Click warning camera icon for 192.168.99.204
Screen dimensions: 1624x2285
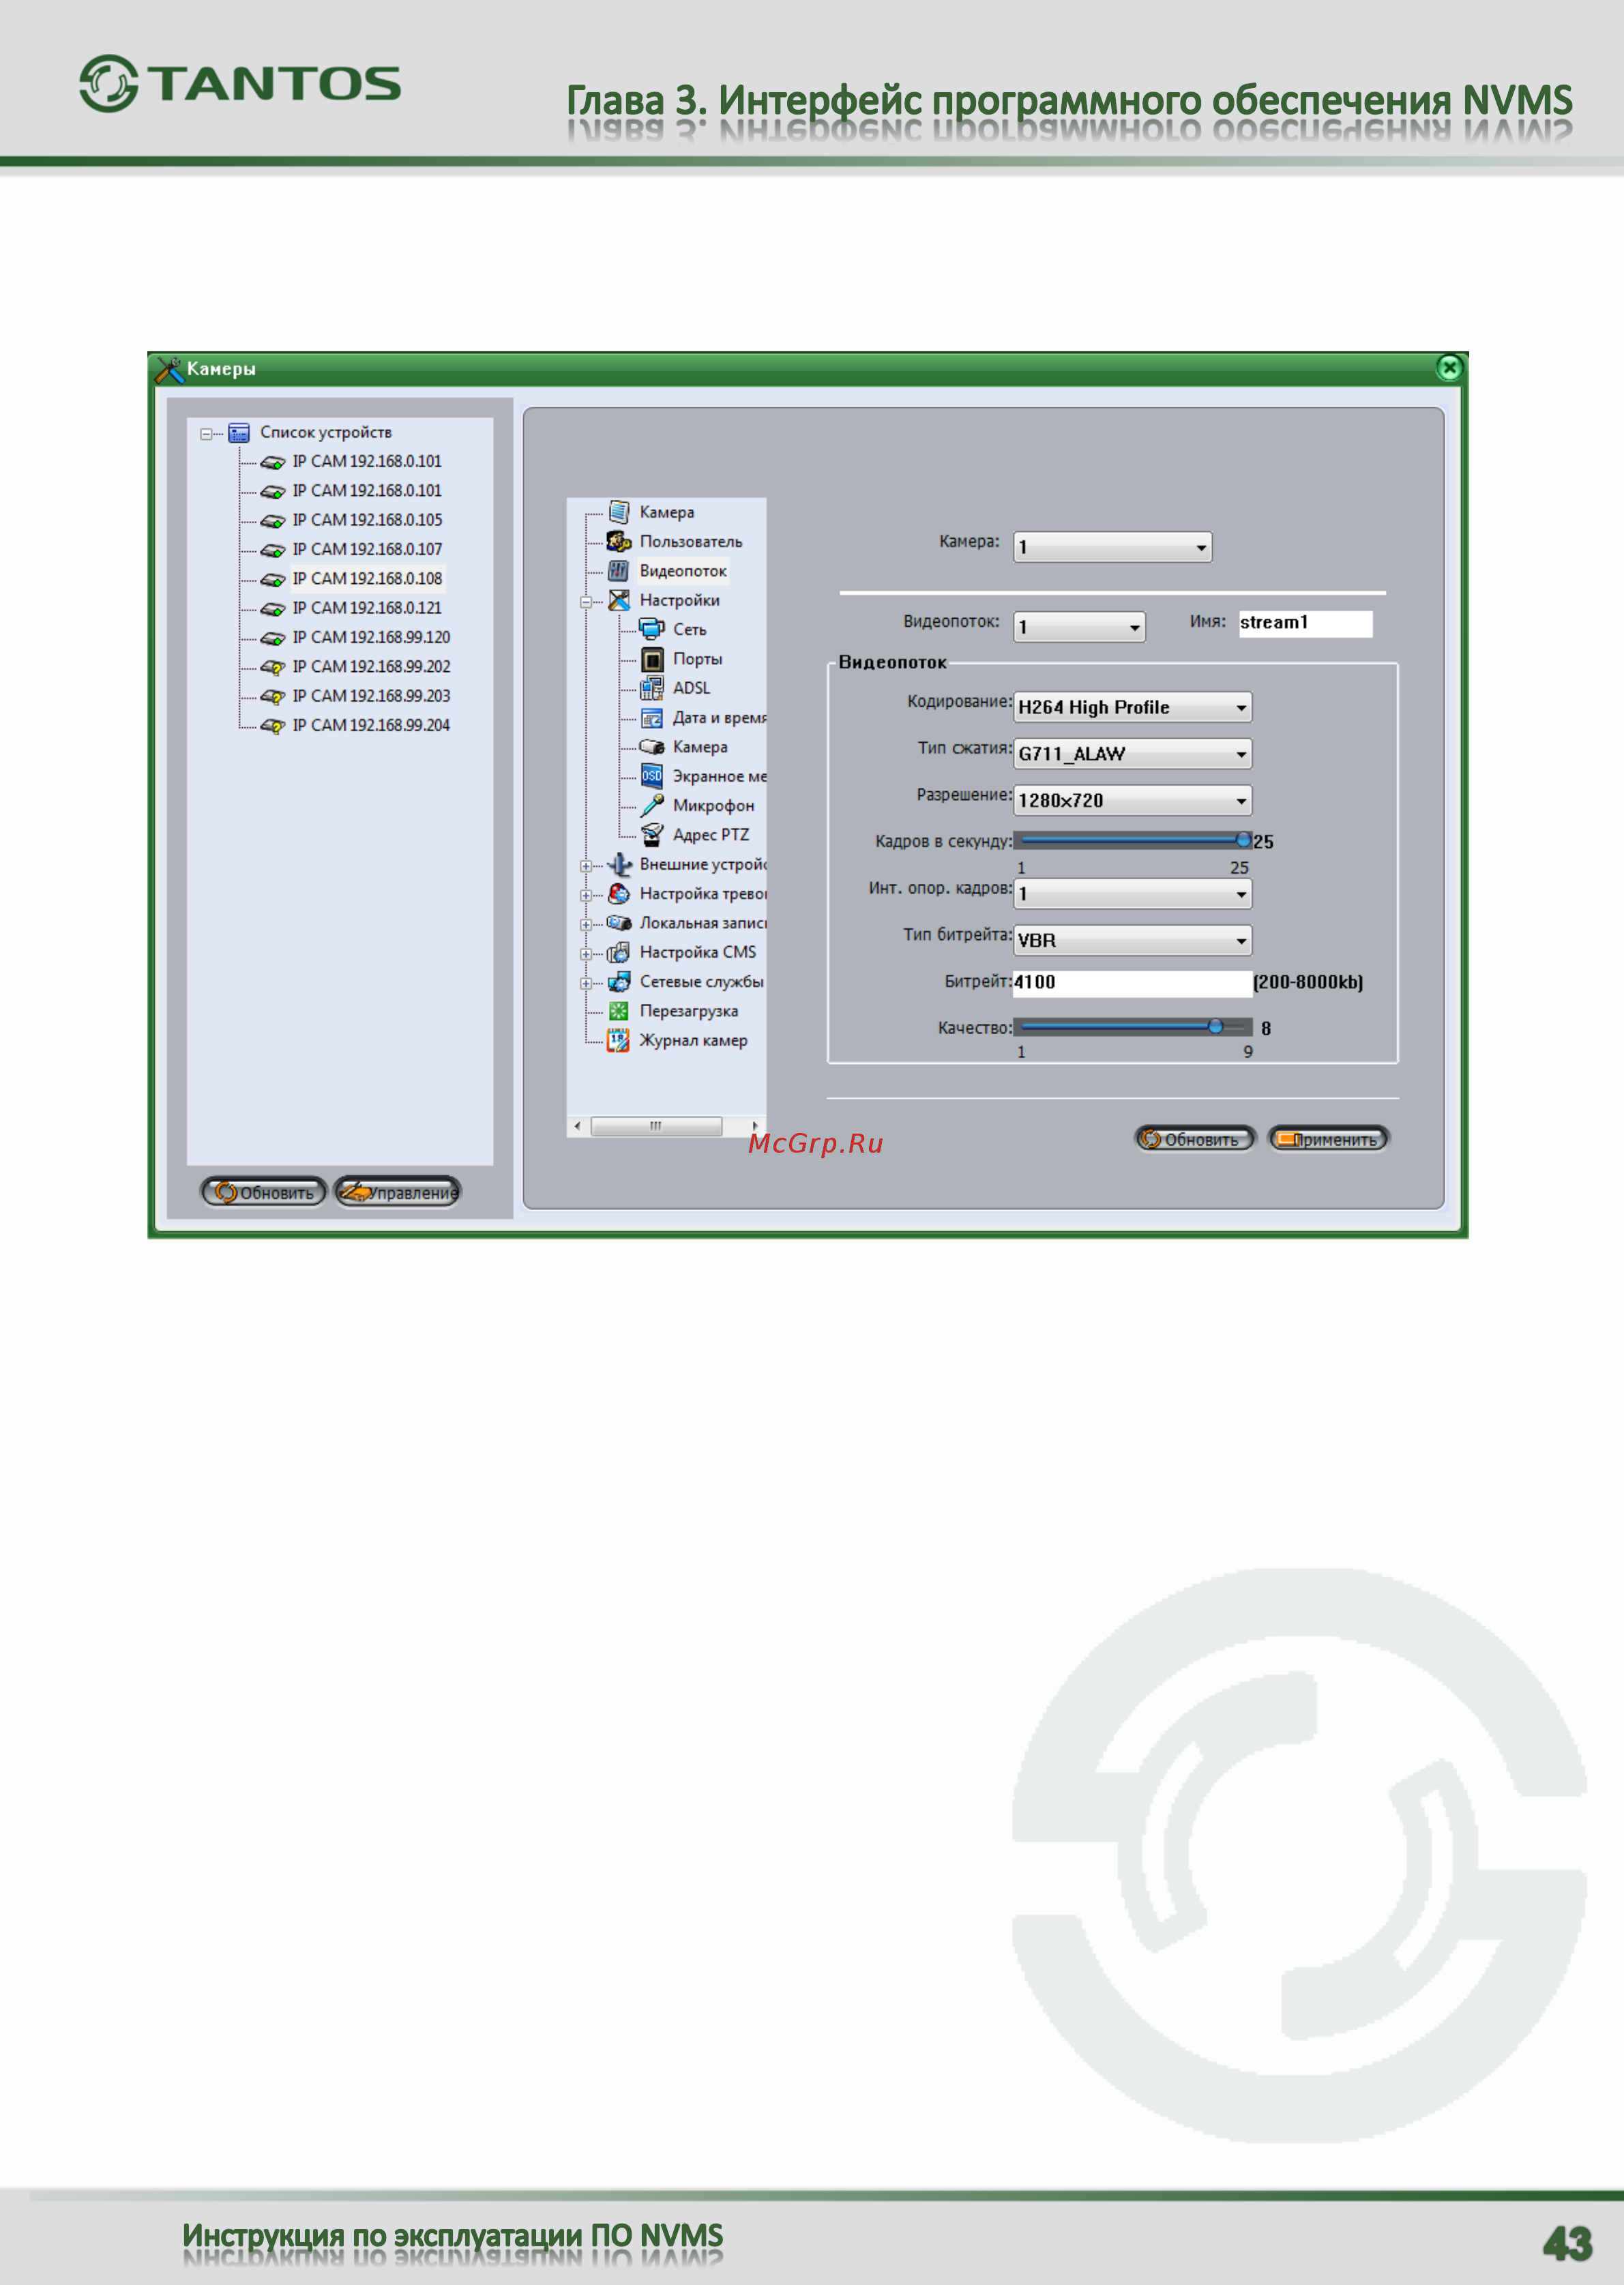(272, 726)
